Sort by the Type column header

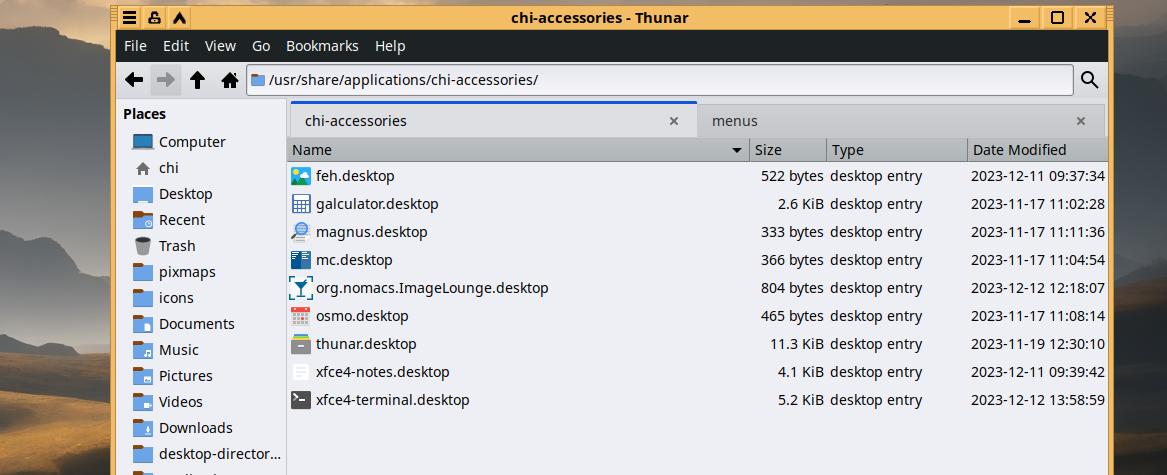pyautogui.click(x=897, y=150)
